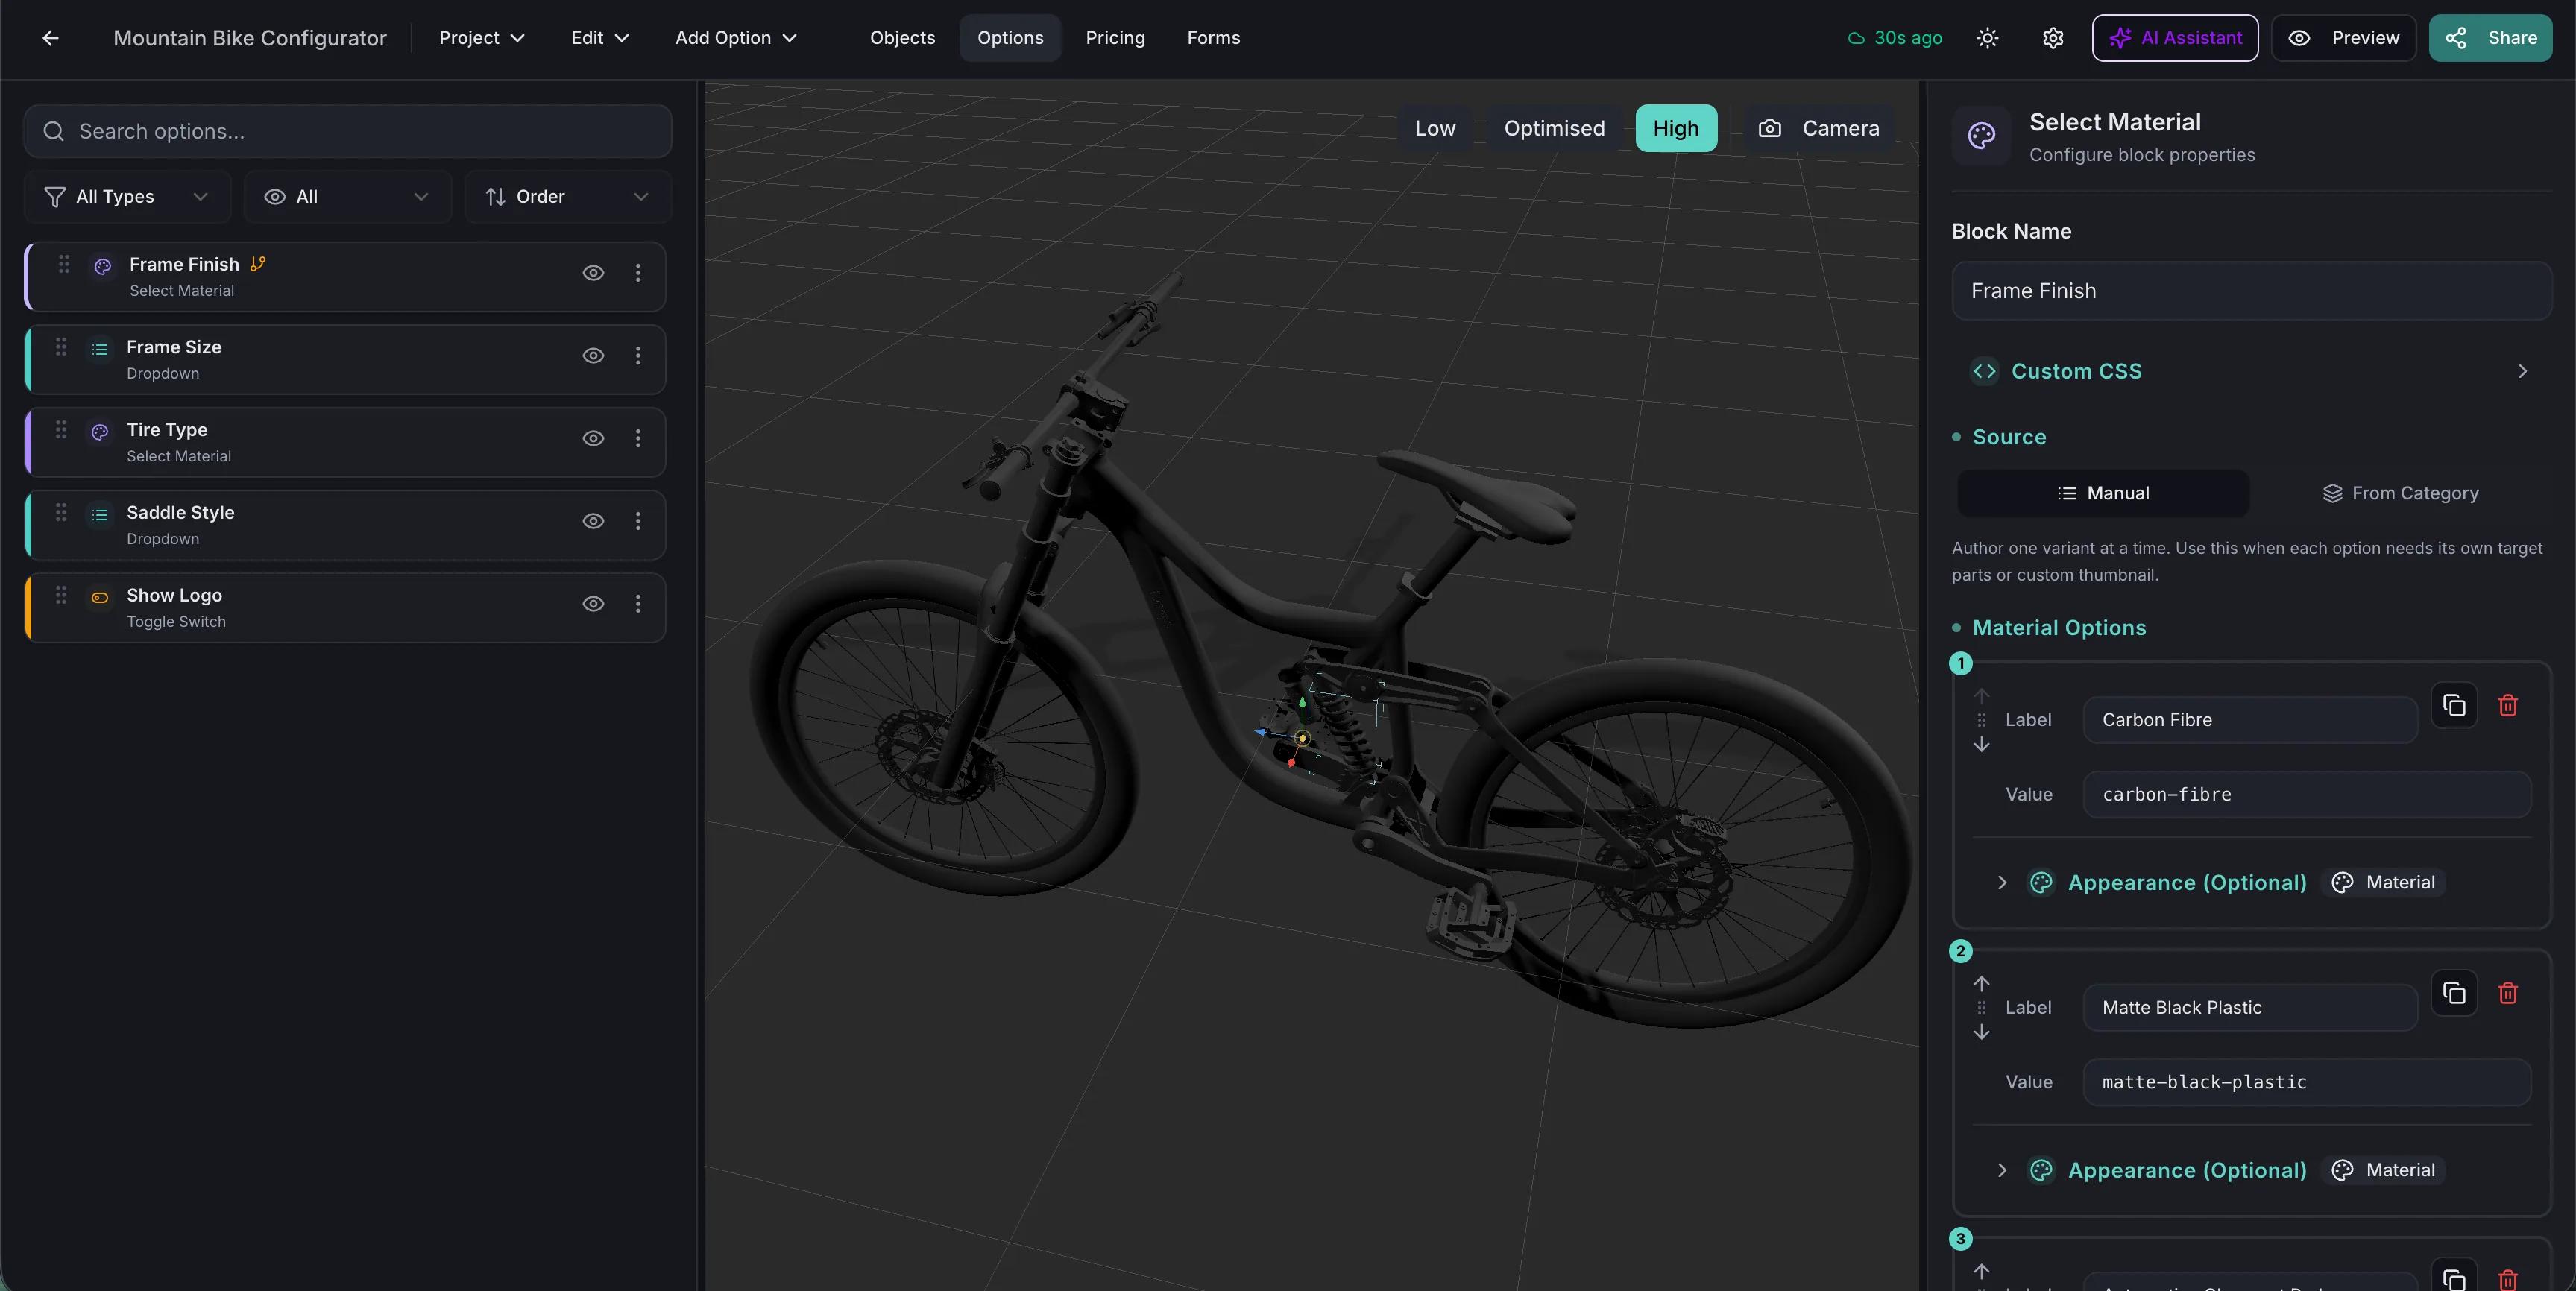The image size is (2576, 1291).
Task: Toggle visibility of Frame Finish option
Action: [593, 273]
